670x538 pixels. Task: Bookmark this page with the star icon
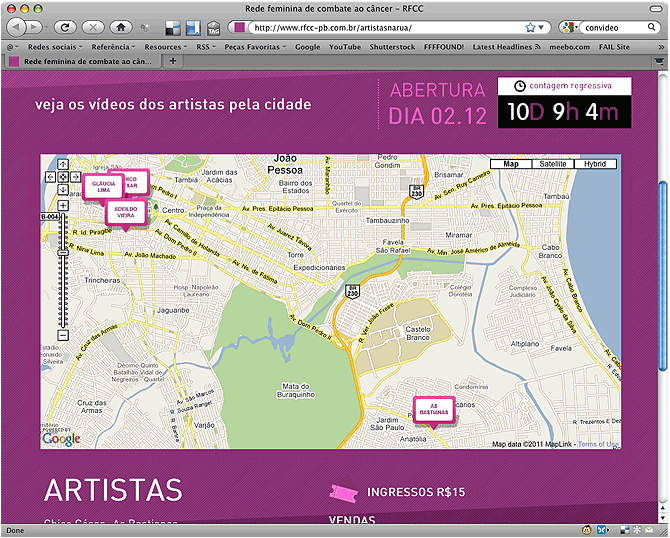click(530, 28)
